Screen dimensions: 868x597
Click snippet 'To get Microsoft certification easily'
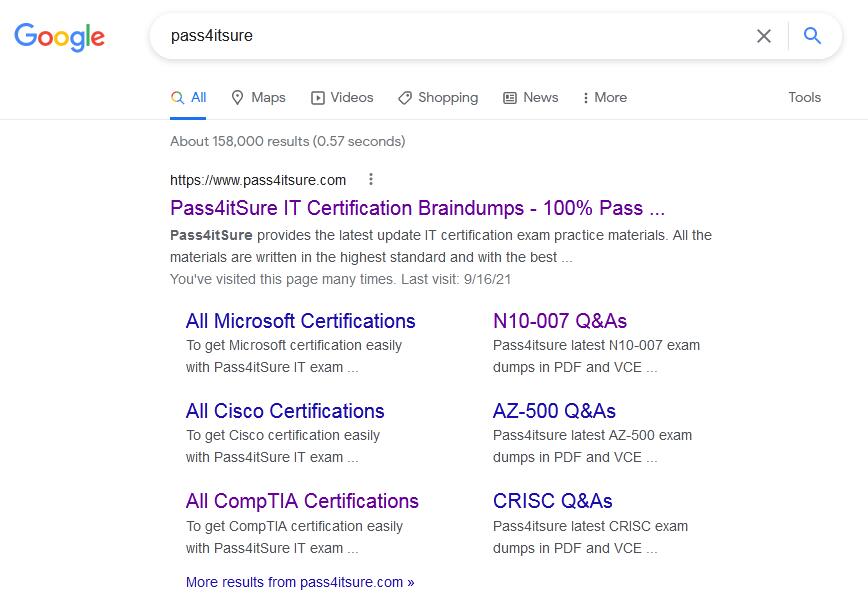[x=294, y=346]
